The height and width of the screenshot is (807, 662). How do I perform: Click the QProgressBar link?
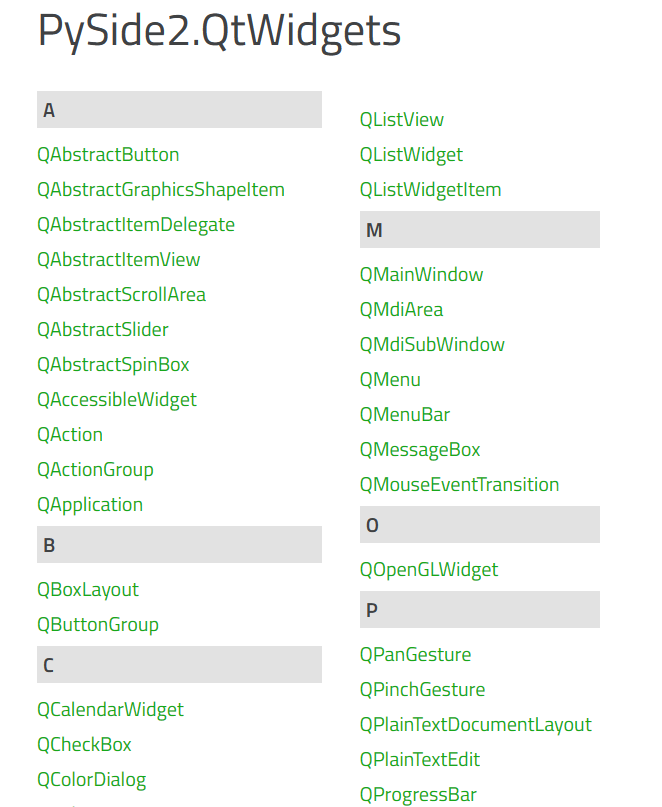(x=418, y=795)
